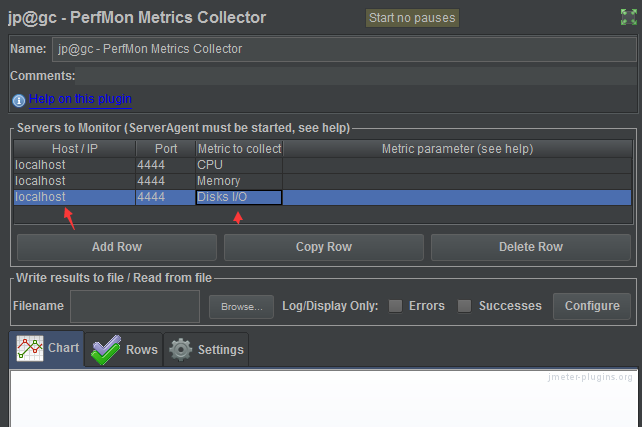Switch to the Rows tab

(124, 350)
